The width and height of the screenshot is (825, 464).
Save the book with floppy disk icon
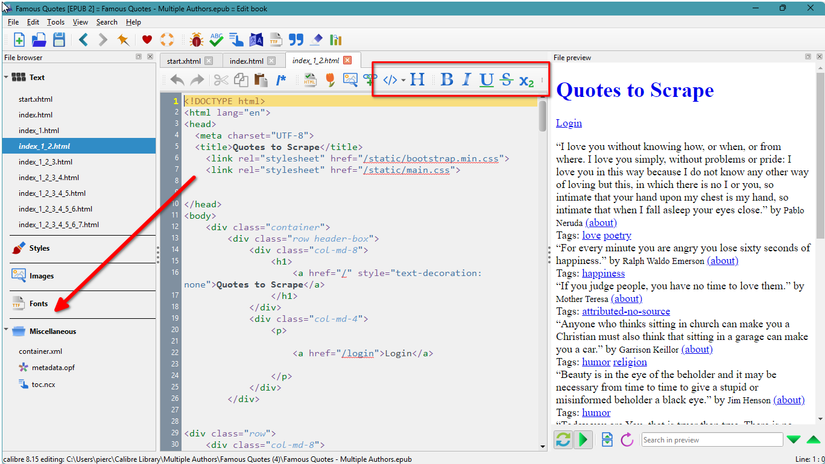point(59,39)
